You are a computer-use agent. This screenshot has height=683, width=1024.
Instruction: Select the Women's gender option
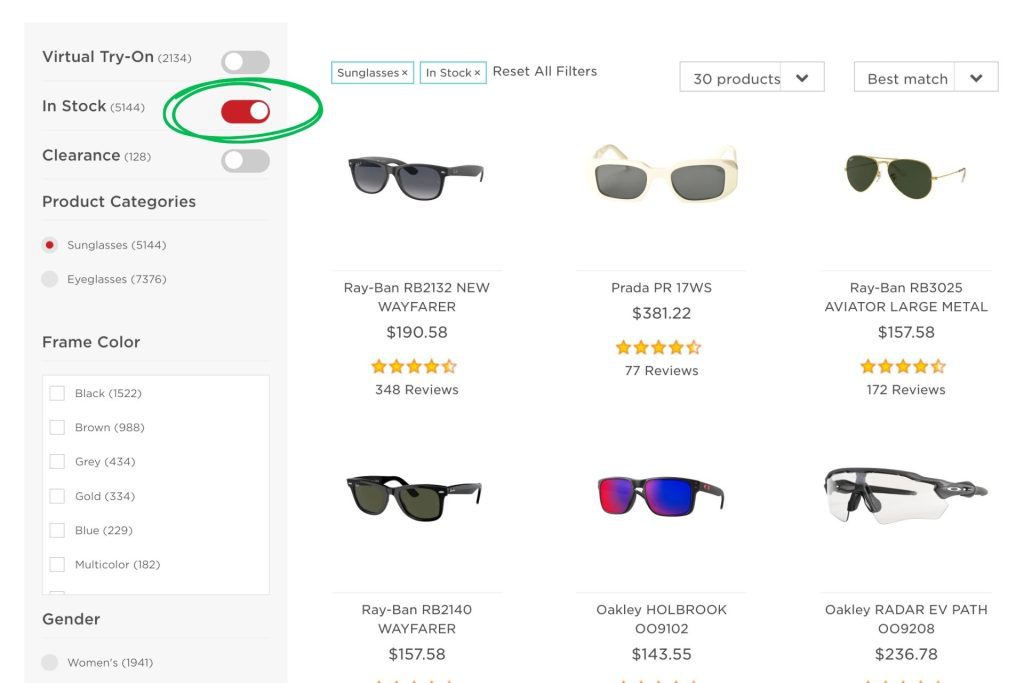pos(50,662)
